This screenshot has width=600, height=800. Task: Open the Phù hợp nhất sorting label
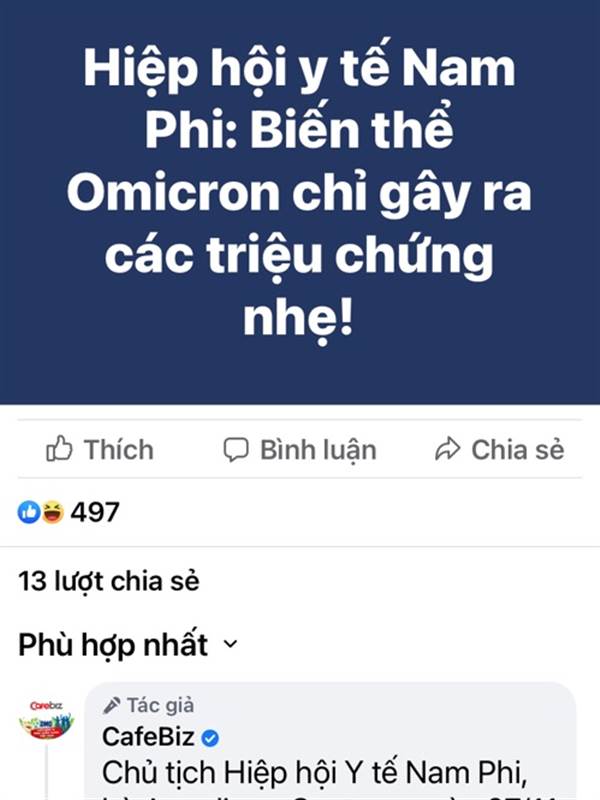tap(113, 644)
